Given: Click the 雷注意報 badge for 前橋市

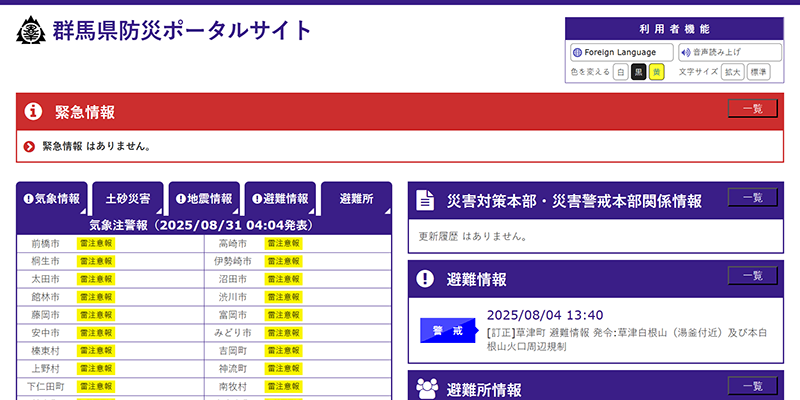Looking at the screenshot, I should point(96,243).
